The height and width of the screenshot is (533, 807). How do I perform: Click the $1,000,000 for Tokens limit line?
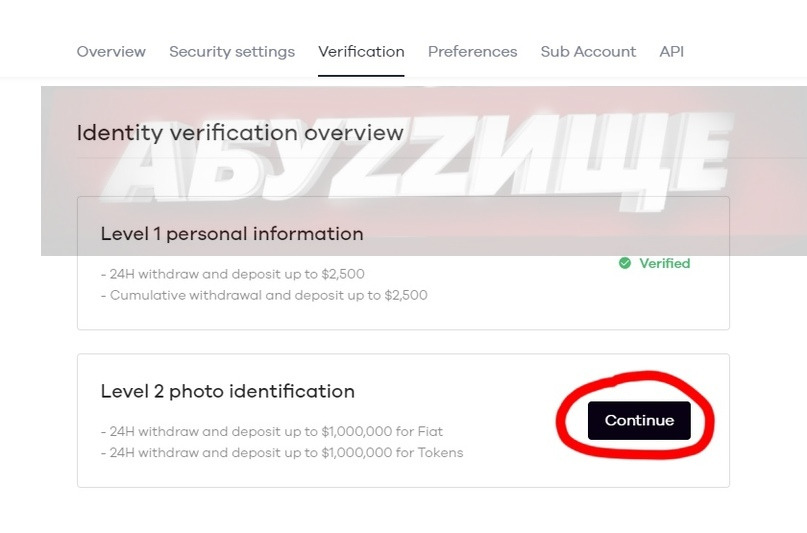tap(282, 453)
